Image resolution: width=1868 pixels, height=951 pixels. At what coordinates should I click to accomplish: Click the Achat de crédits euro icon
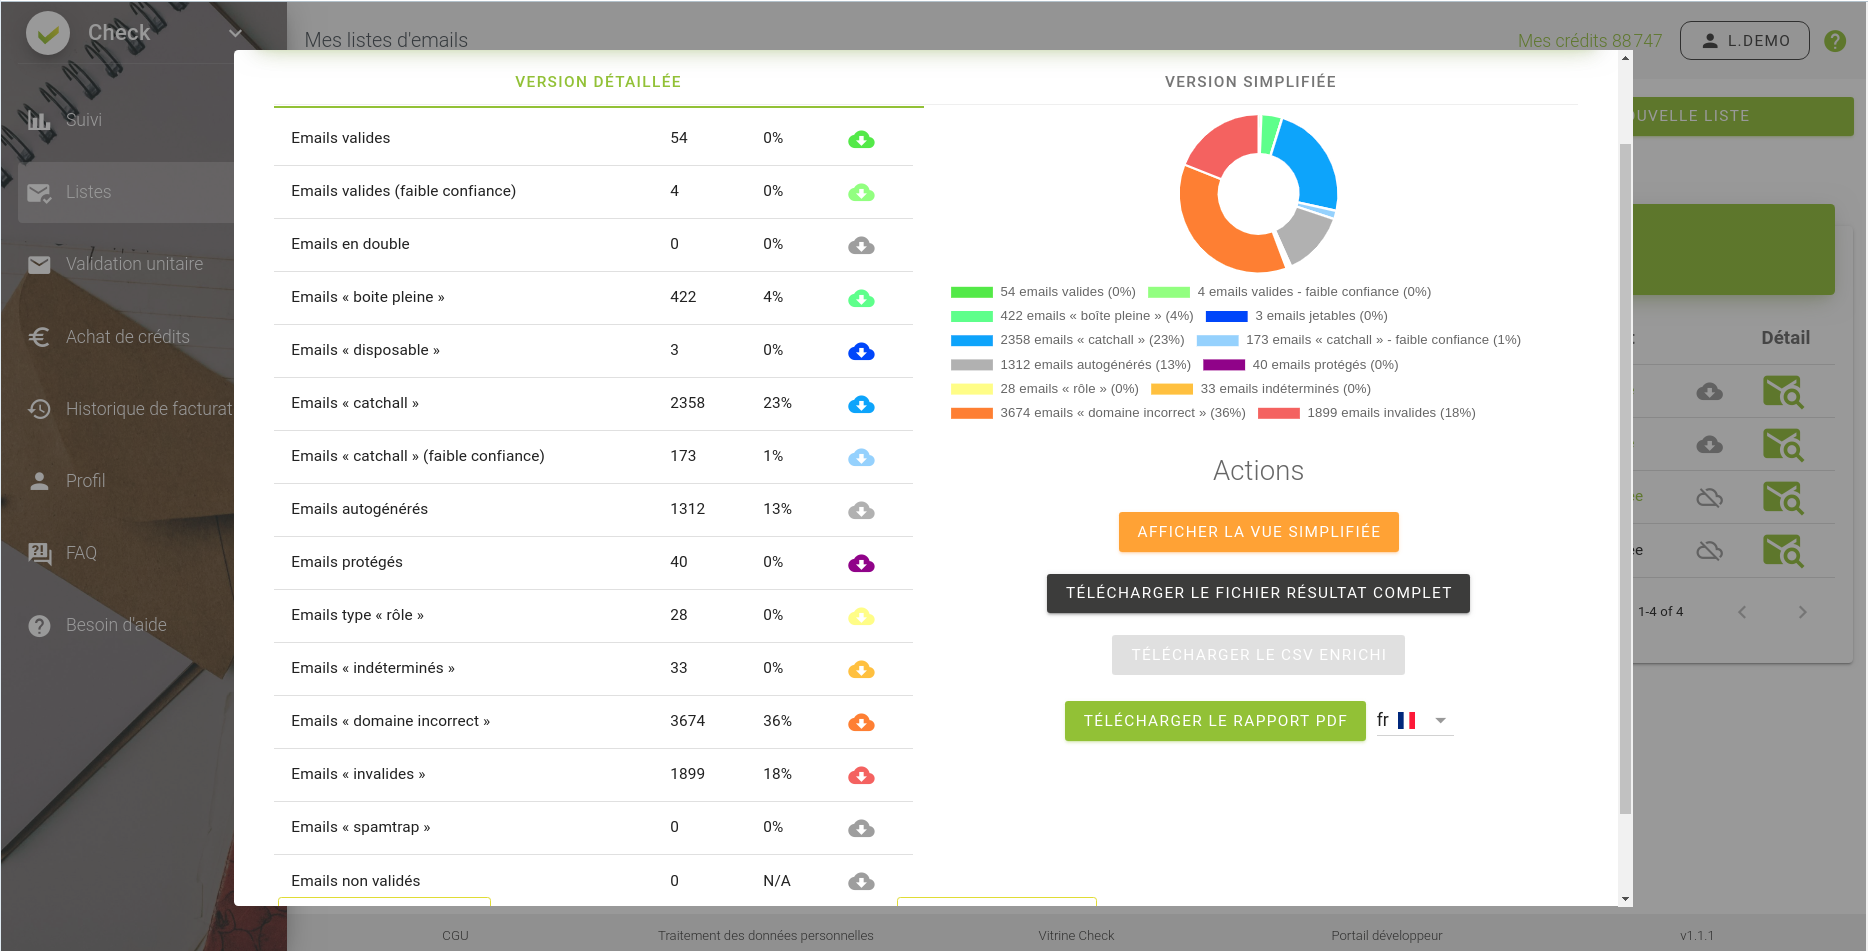(x=40, y=337)
